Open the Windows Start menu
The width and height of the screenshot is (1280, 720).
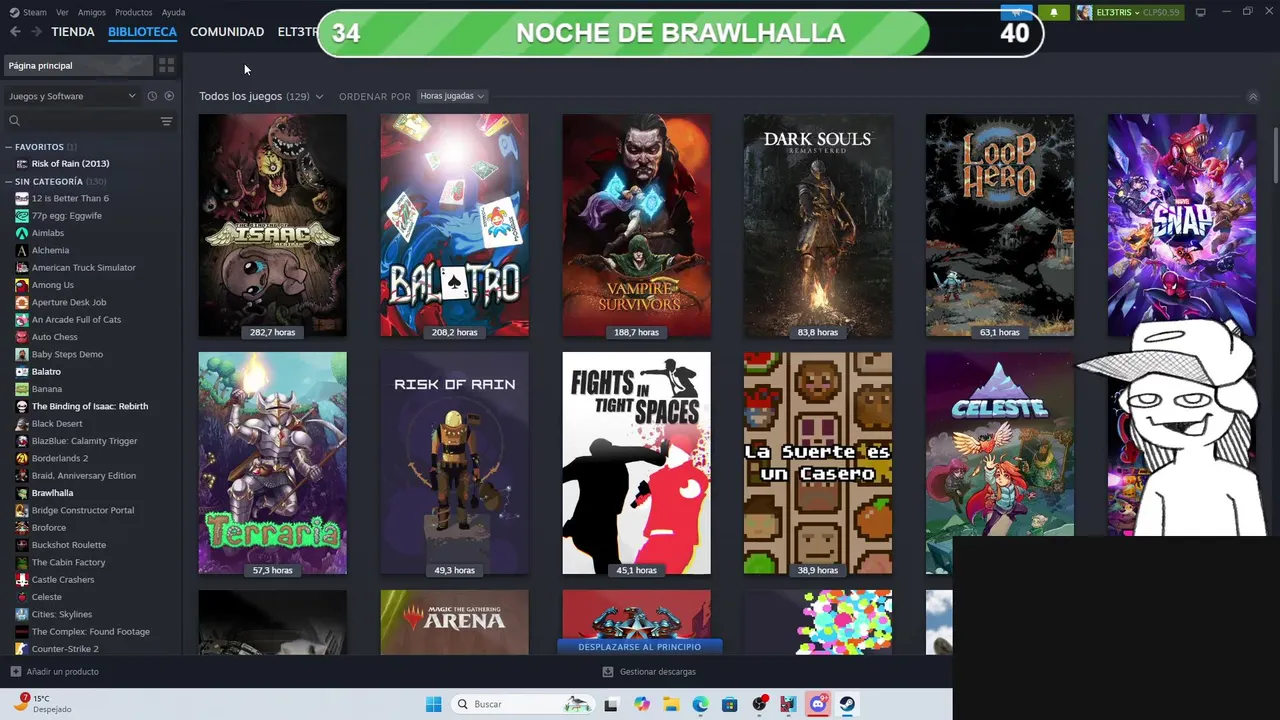[433, 704]
